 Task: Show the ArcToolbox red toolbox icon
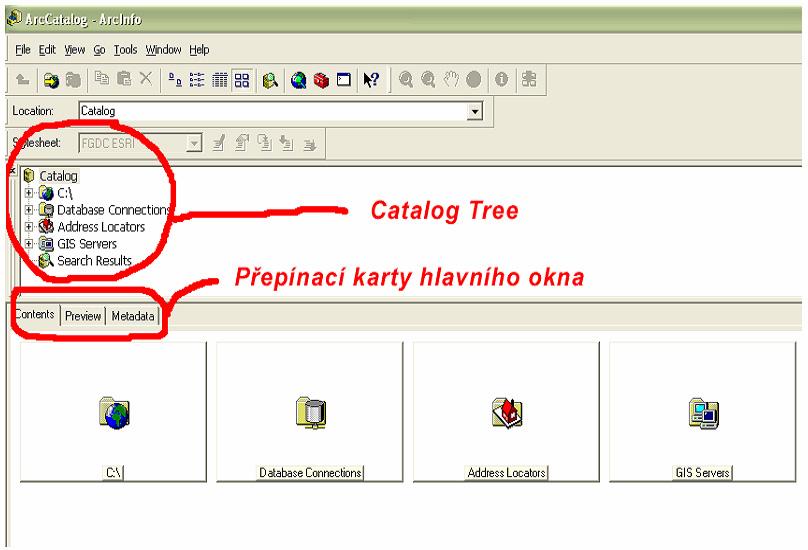321,80
